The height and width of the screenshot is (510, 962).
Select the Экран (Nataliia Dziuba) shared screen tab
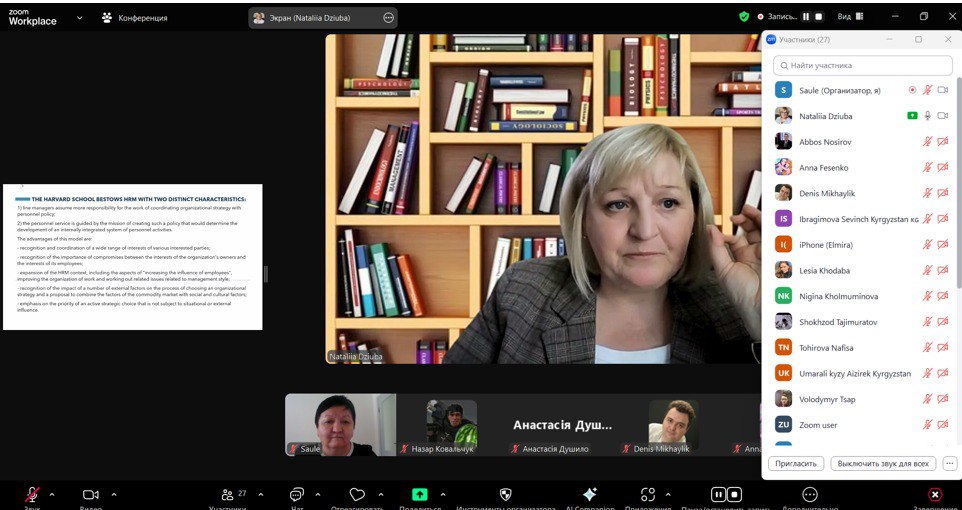(x=323, y=18)
